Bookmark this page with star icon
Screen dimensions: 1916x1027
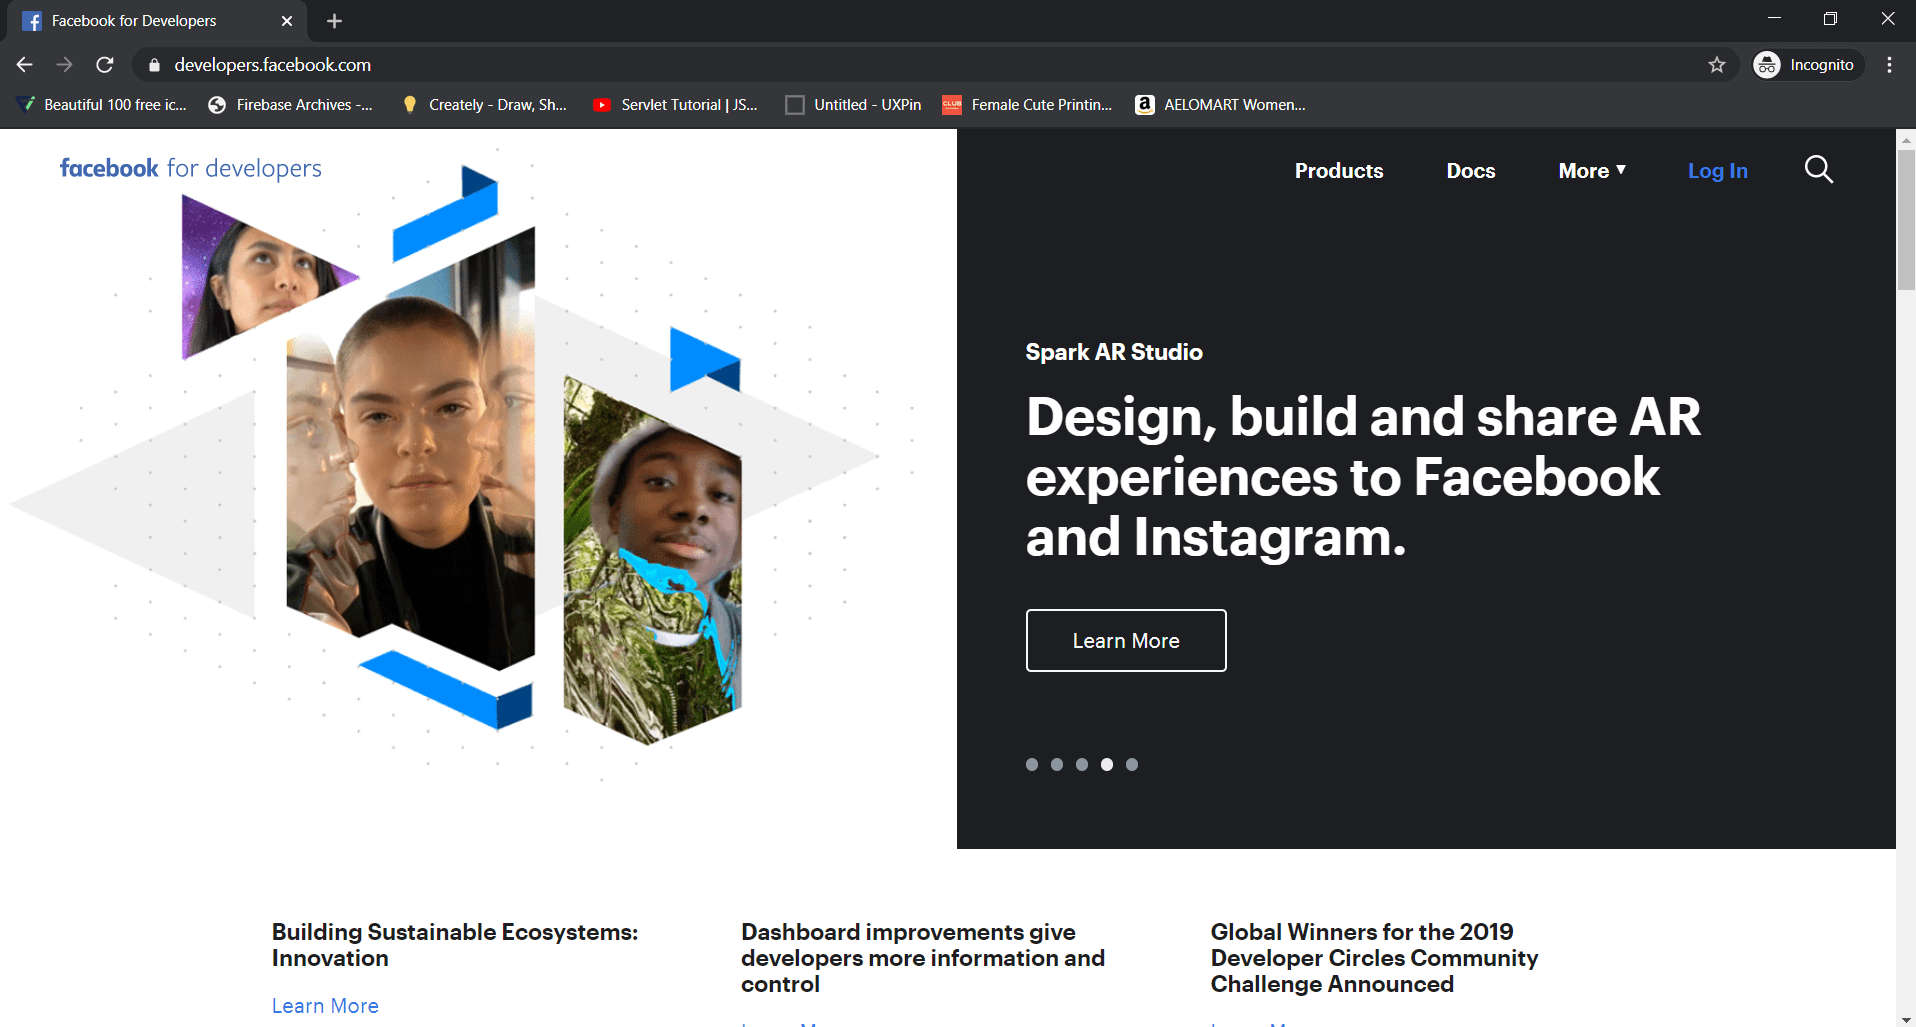1717,65
